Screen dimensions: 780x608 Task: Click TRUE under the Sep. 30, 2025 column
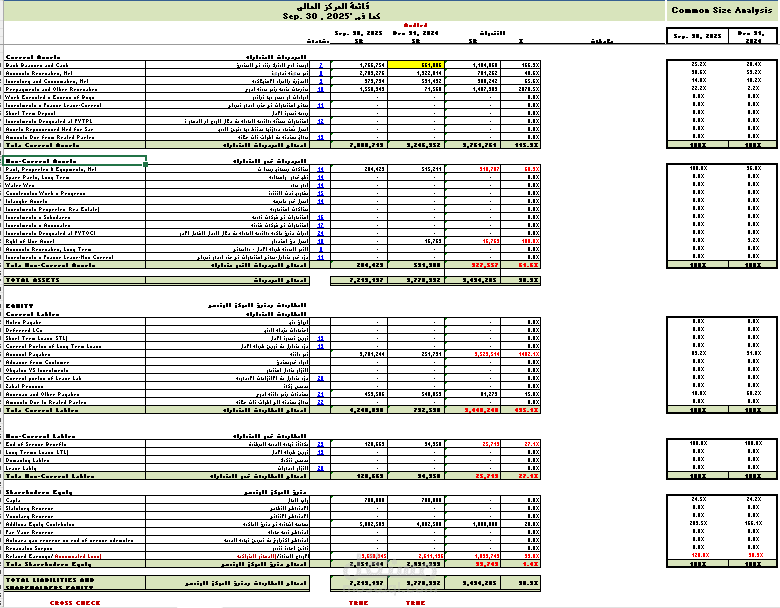click(359, 603)
